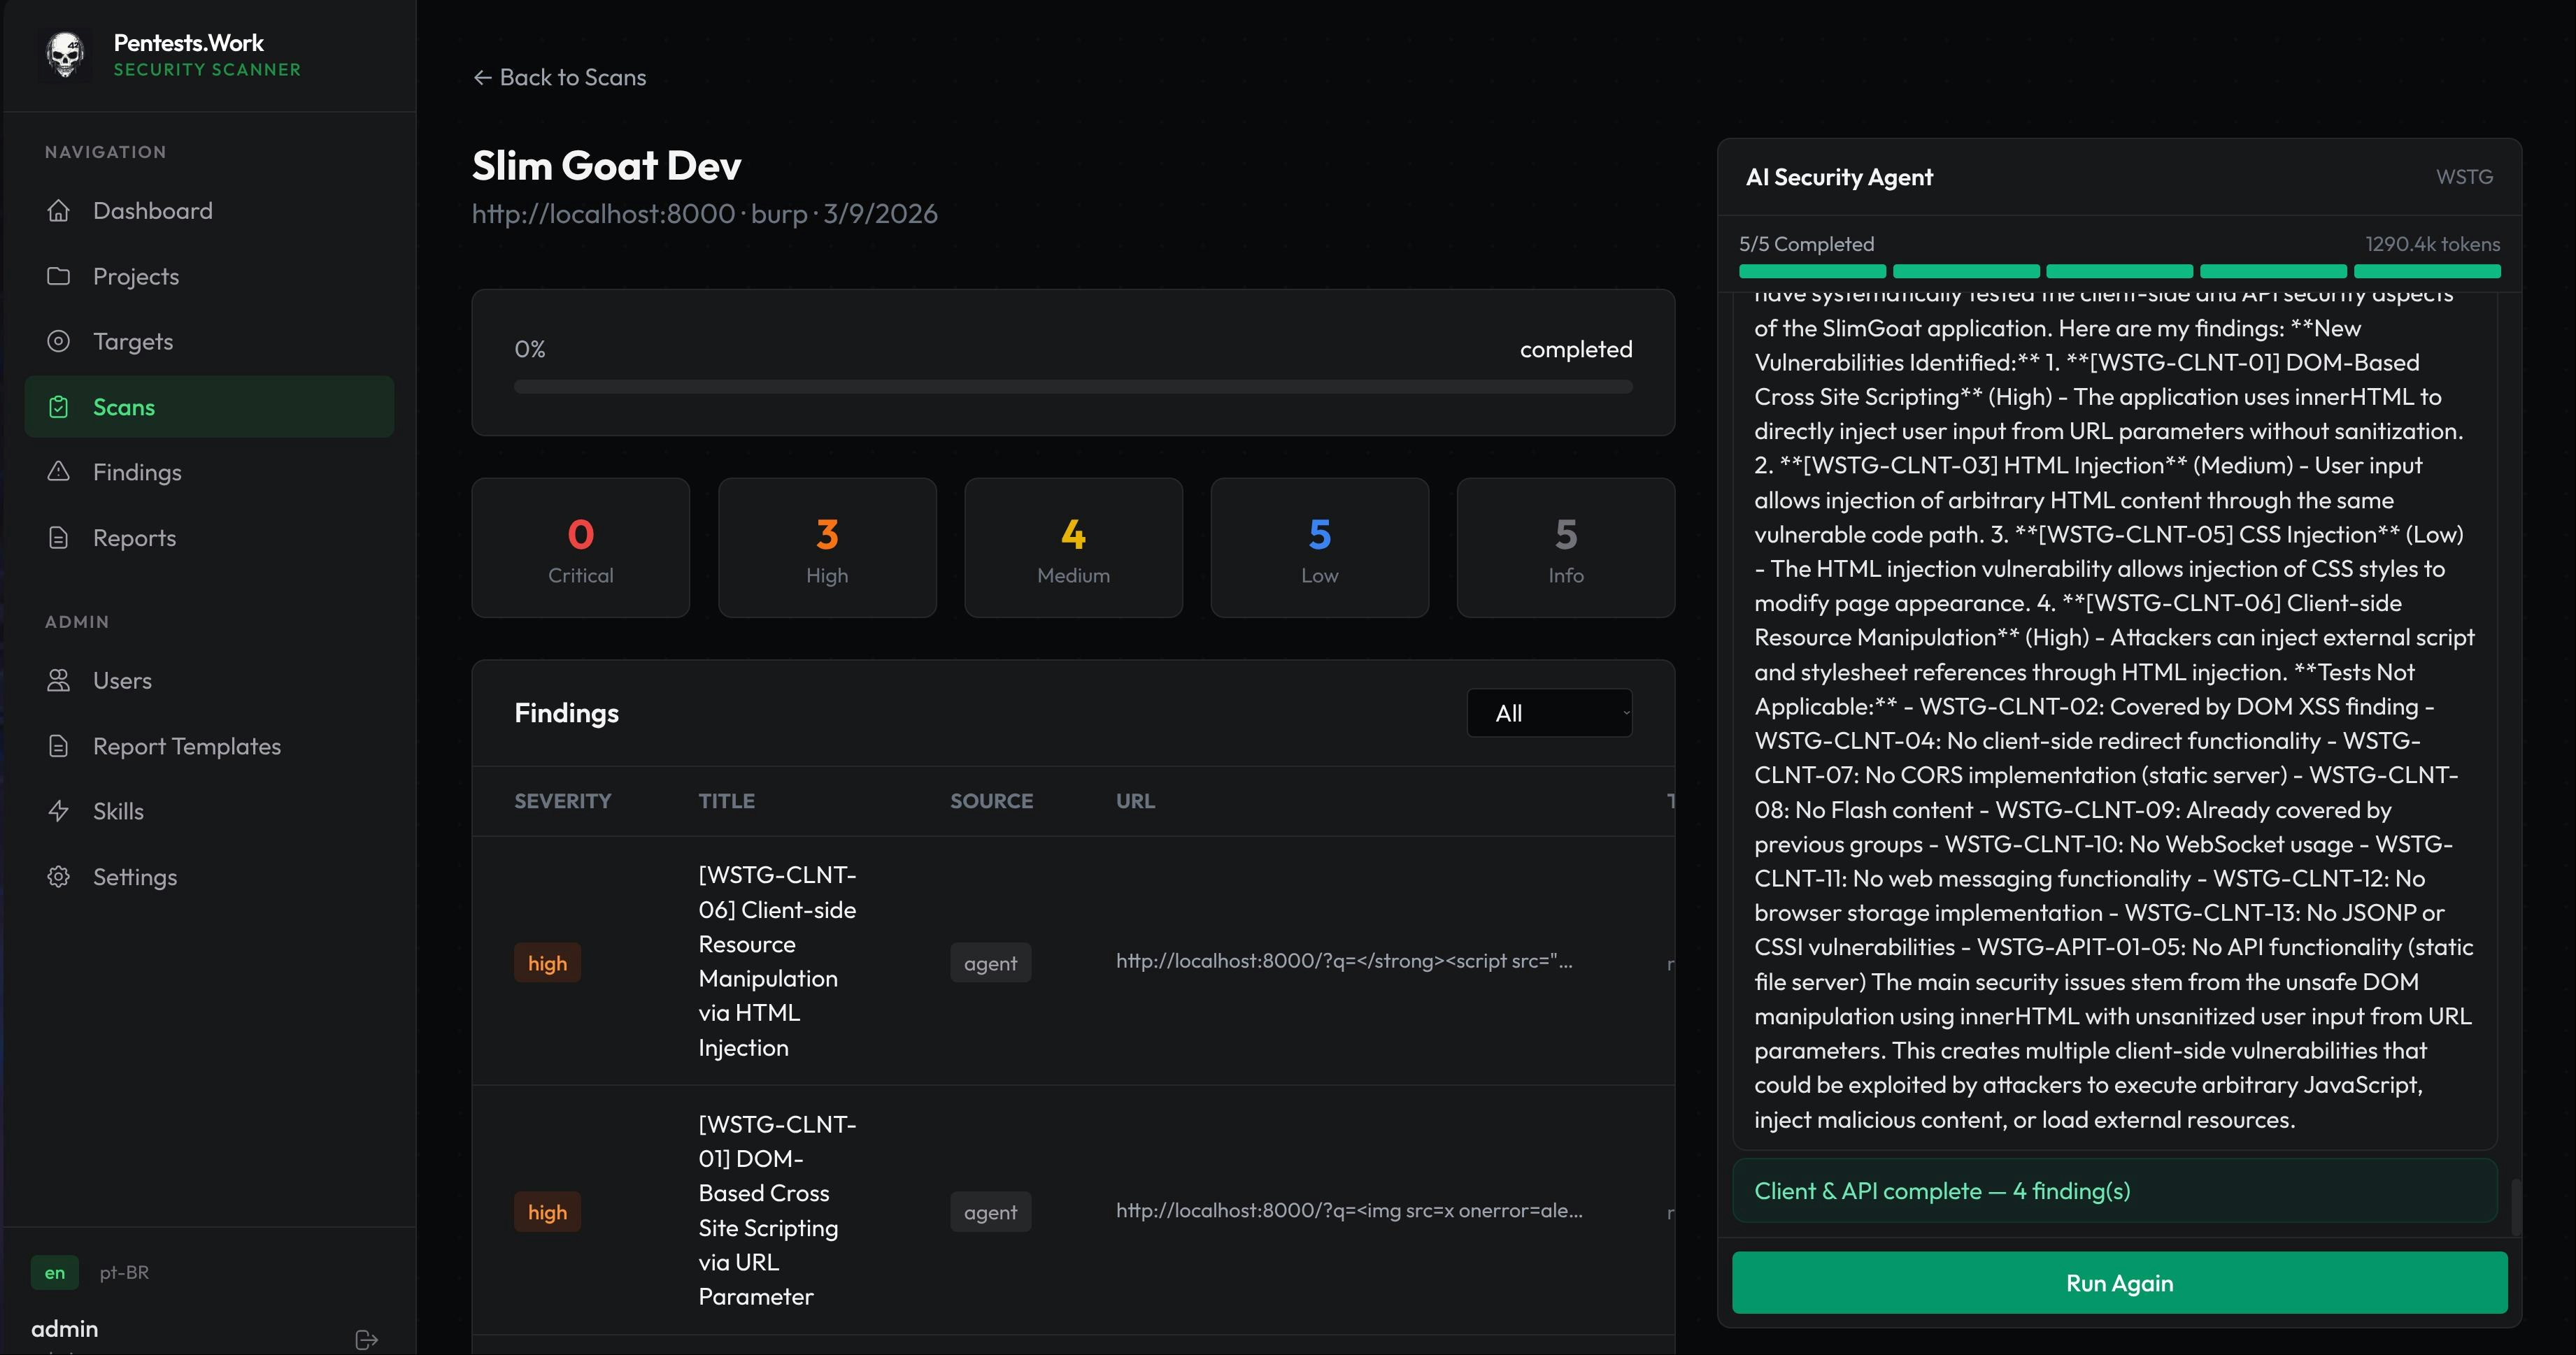This screenshot has height=1355, width=2576.
Task: Open Dashboard via house icon
Action: pyautogui.click(x=59, y=211)
